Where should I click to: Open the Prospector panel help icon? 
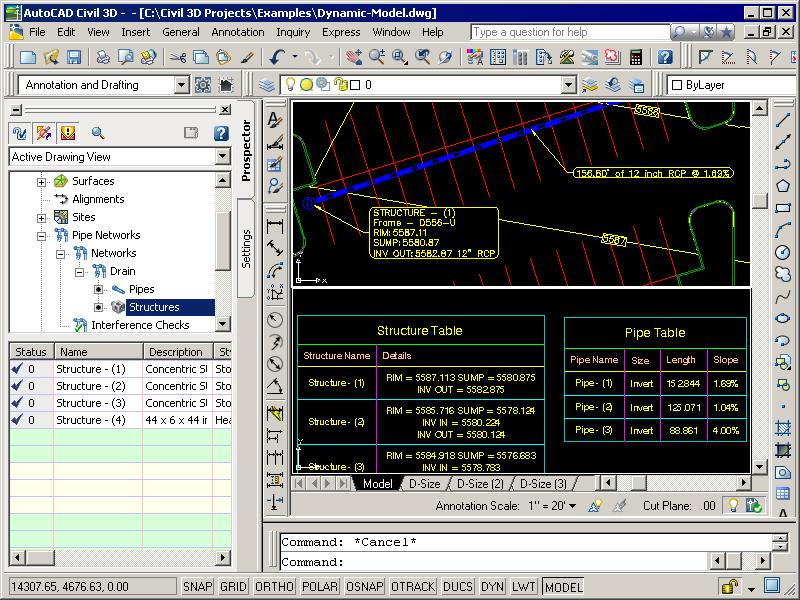(x=221, y=134)
